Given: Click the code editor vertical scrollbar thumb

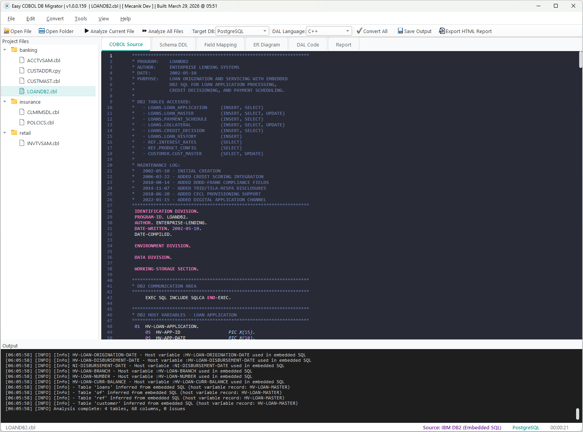Looking at the screenshot, I should 580,59.
